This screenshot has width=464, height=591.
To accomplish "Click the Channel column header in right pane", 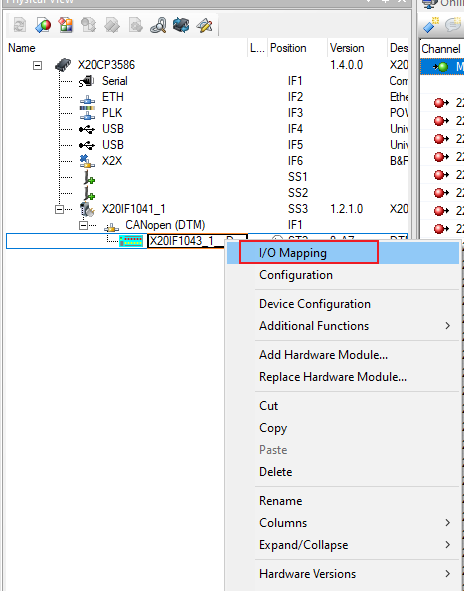I will coord(442,49).
